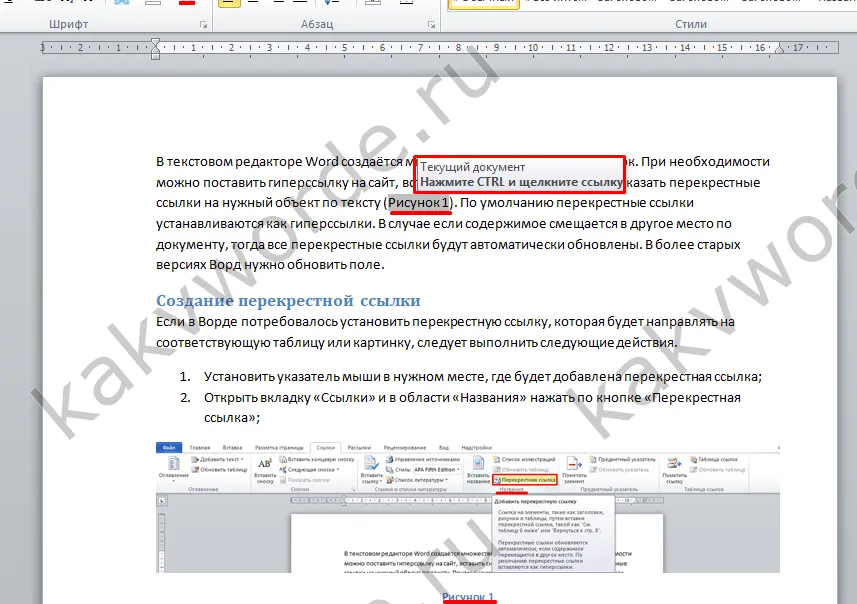Click the Стили group label in the ribbon
The width and height of the screenshot is (857, 604).
coord(691,25)
